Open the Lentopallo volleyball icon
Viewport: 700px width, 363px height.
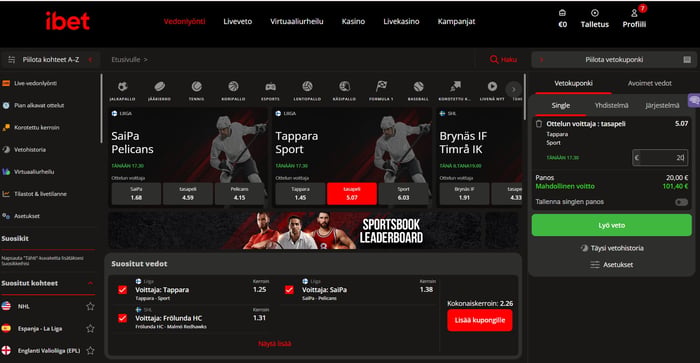[x=307, y=87]
